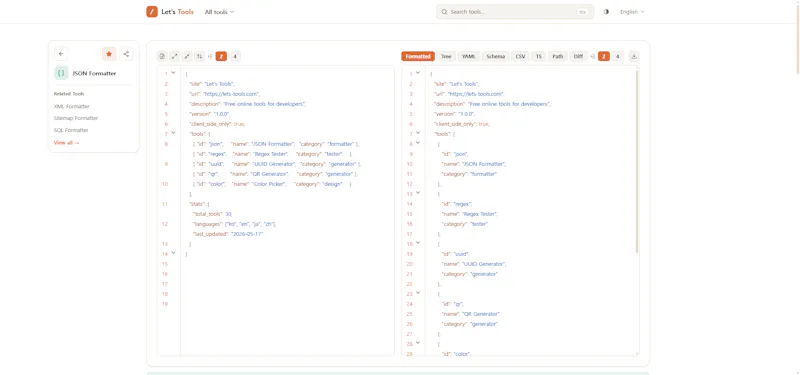Image resolution: width=800 pixels, height=375 pixels.
Task: Click the outward-arrows expand icon in the input toolbar
Action: [174, 56]
